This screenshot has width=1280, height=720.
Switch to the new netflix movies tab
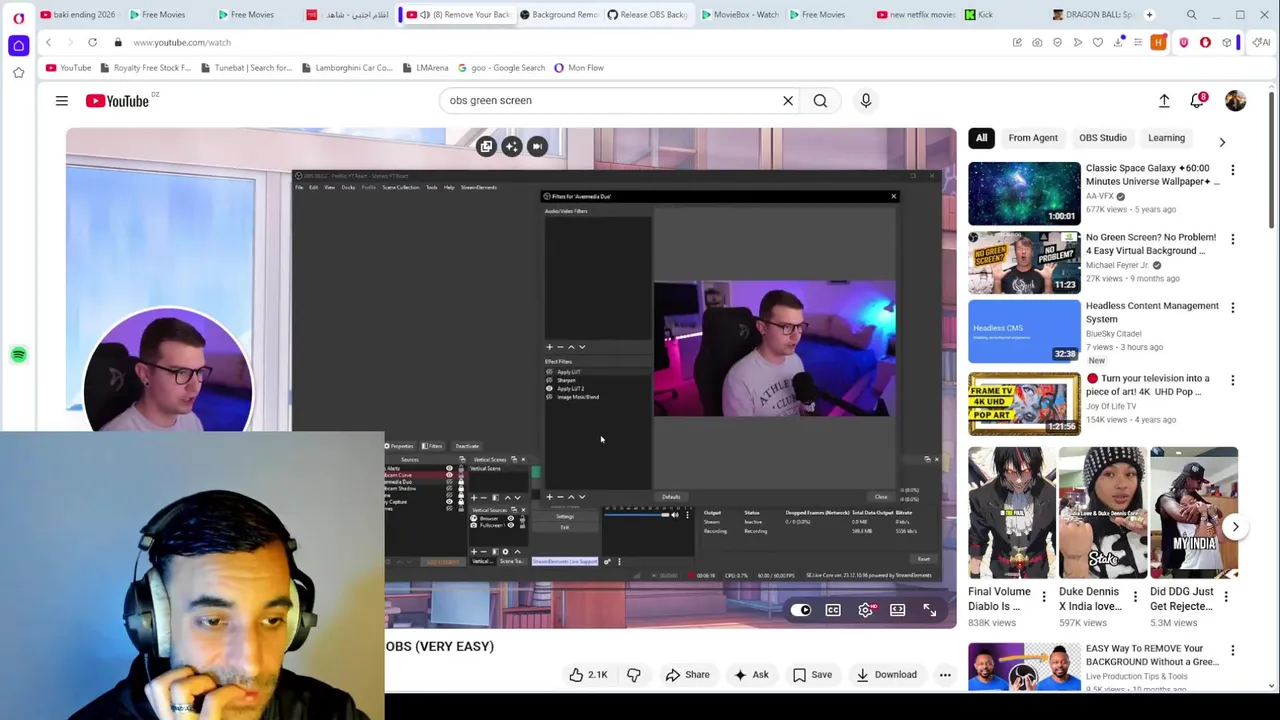[916, 15]
